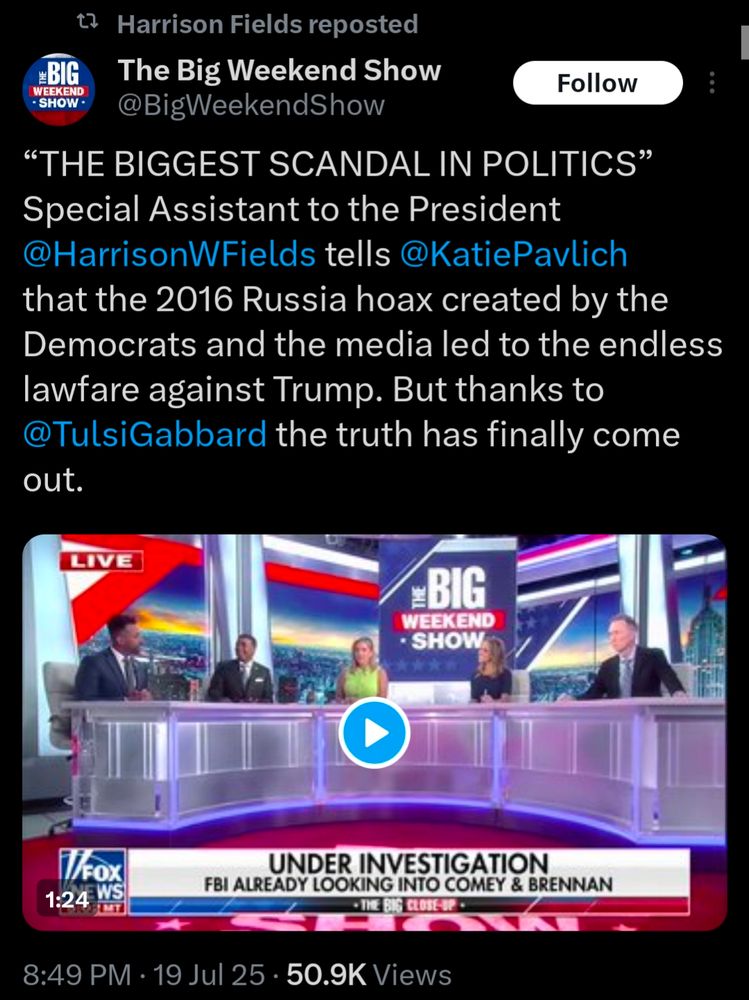
Task: Open the @TulsiGabbard mention link
Action: 145,434
